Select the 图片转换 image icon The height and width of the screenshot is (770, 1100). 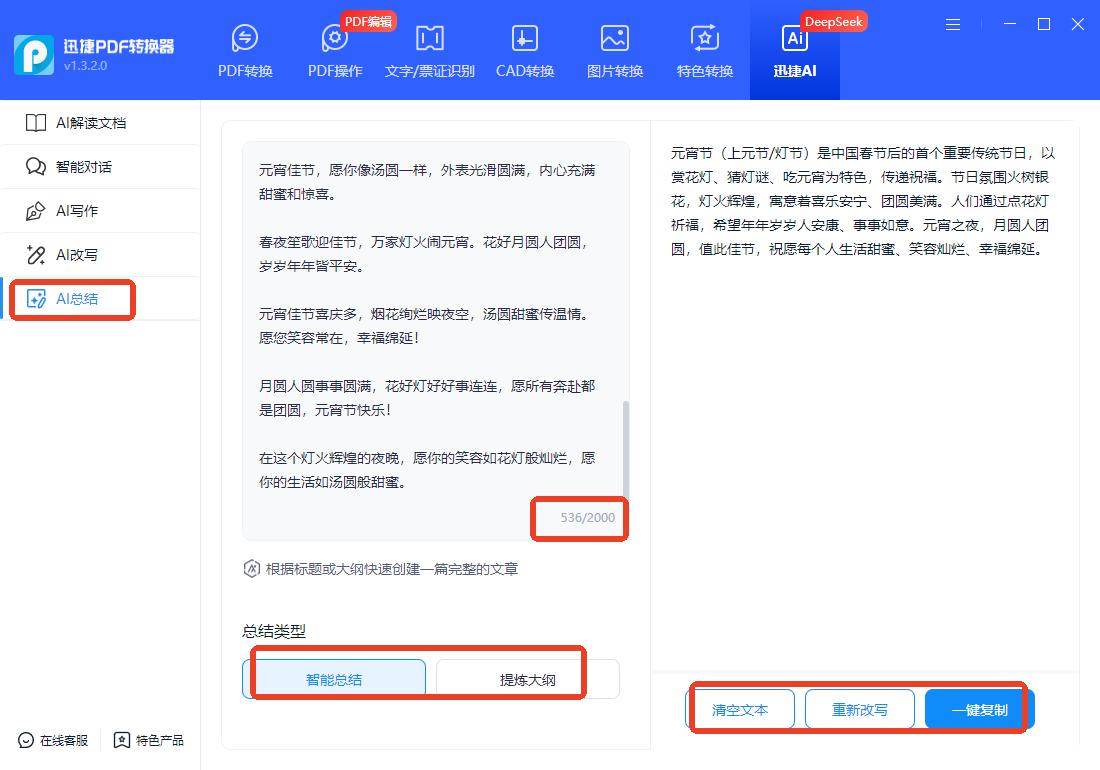[x=615, y=40]
